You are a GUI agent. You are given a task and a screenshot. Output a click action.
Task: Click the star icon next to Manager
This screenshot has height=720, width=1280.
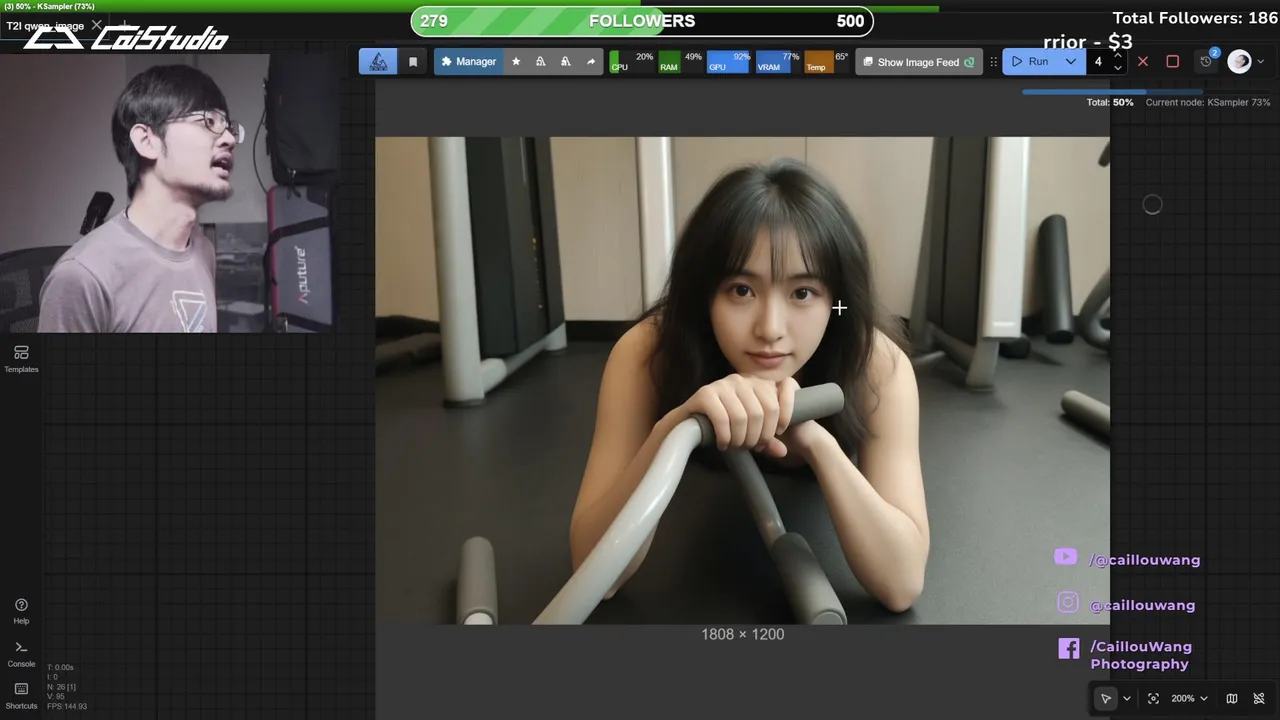(x=516, y=62)
